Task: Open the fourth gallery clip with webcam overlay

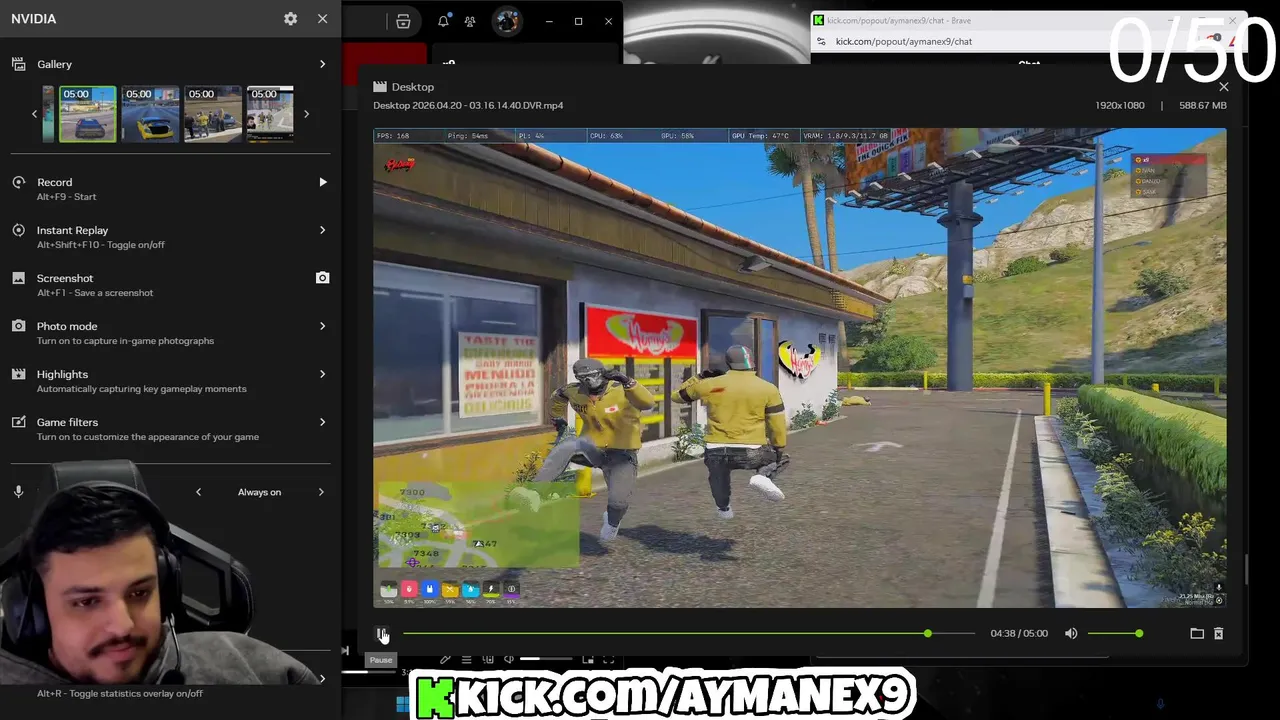Action: (270, 114)
